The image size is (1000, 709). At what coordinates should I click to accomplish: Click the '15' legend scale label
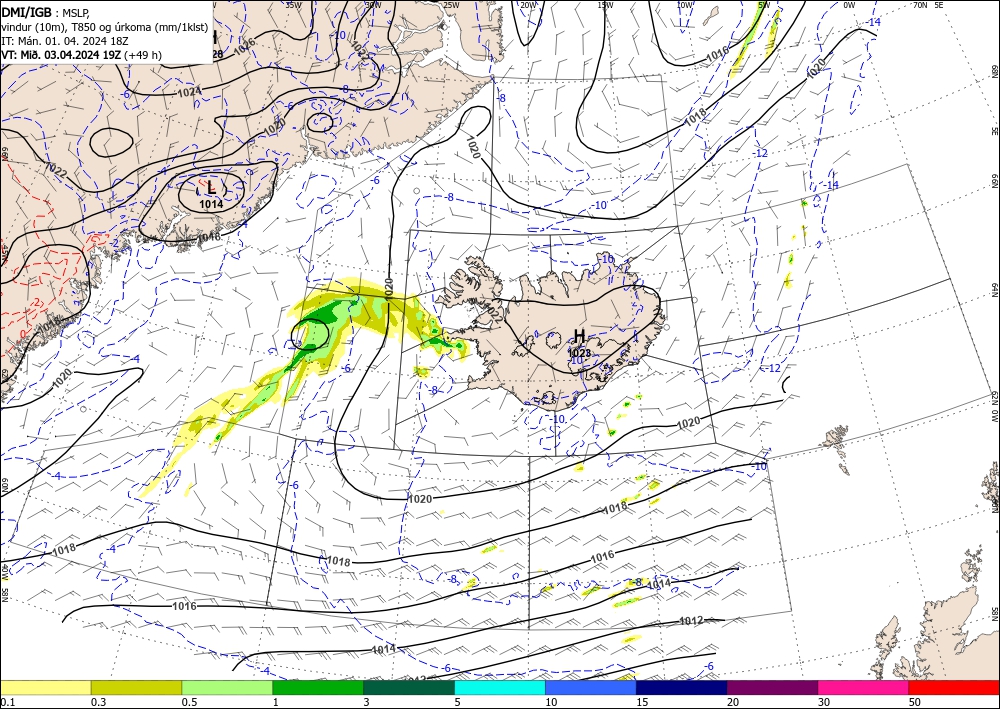tap(642, 702)
